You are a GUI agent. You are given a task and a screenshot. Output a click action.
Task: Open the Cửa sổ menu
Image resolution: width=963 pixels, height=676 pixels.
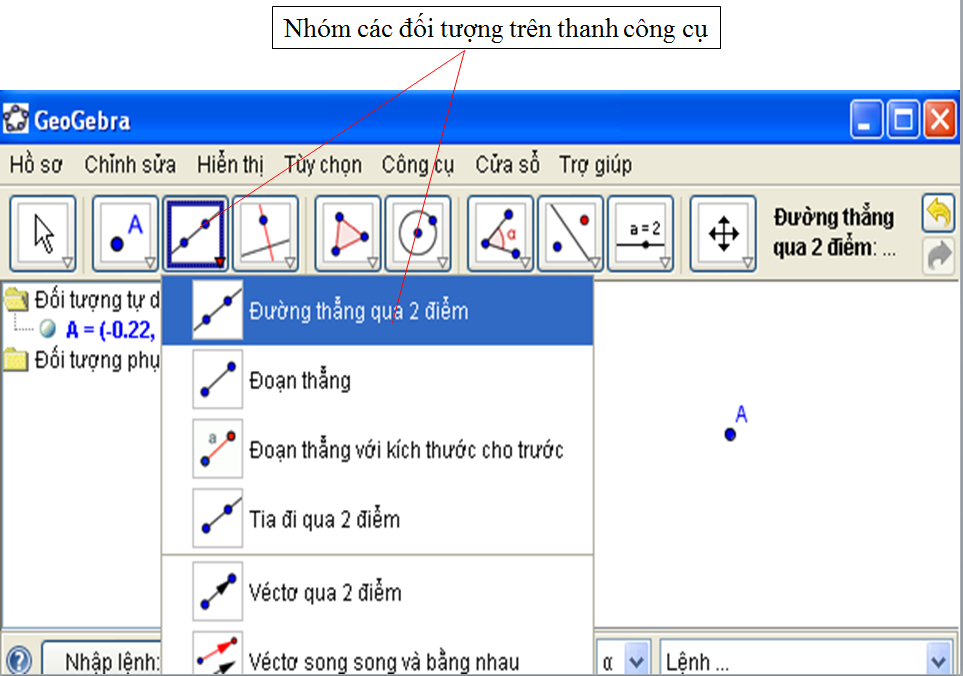507,165
